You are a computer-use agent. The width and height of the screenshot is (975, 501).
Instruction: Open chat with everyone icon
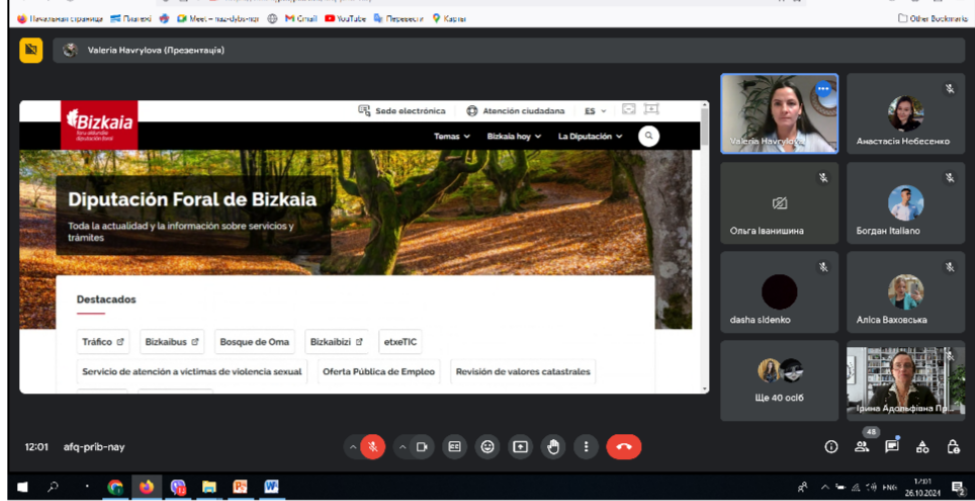(x=892, y=447)
